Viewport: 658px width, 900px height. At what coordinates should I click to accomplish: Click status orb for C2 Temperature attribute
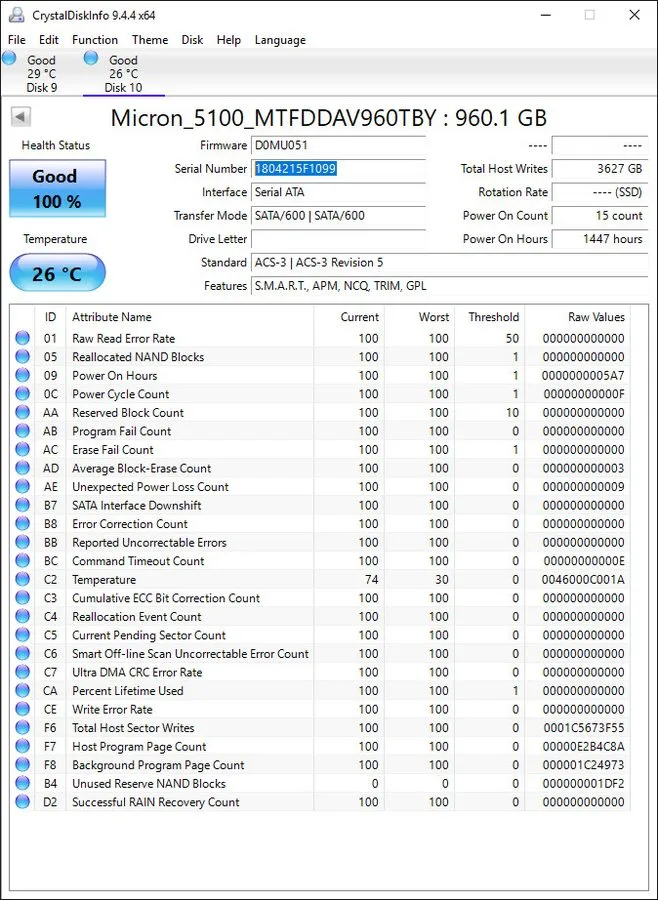point(22,579)
